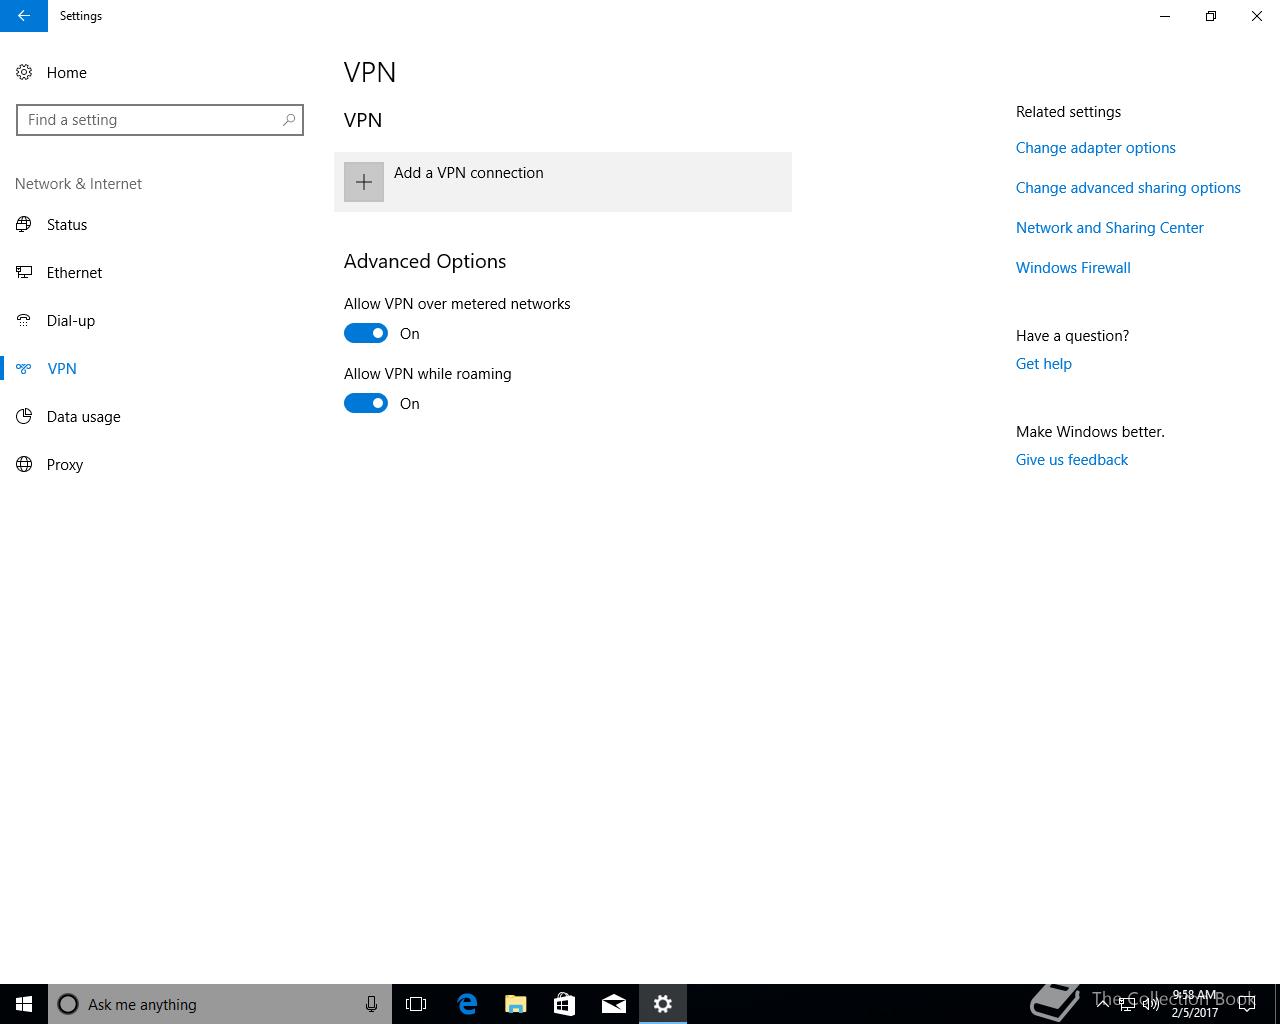Click the Data usage pie icon
Image resolution: width=1280 pixels, height=1024 pixels.
click(x=24, y=416)
